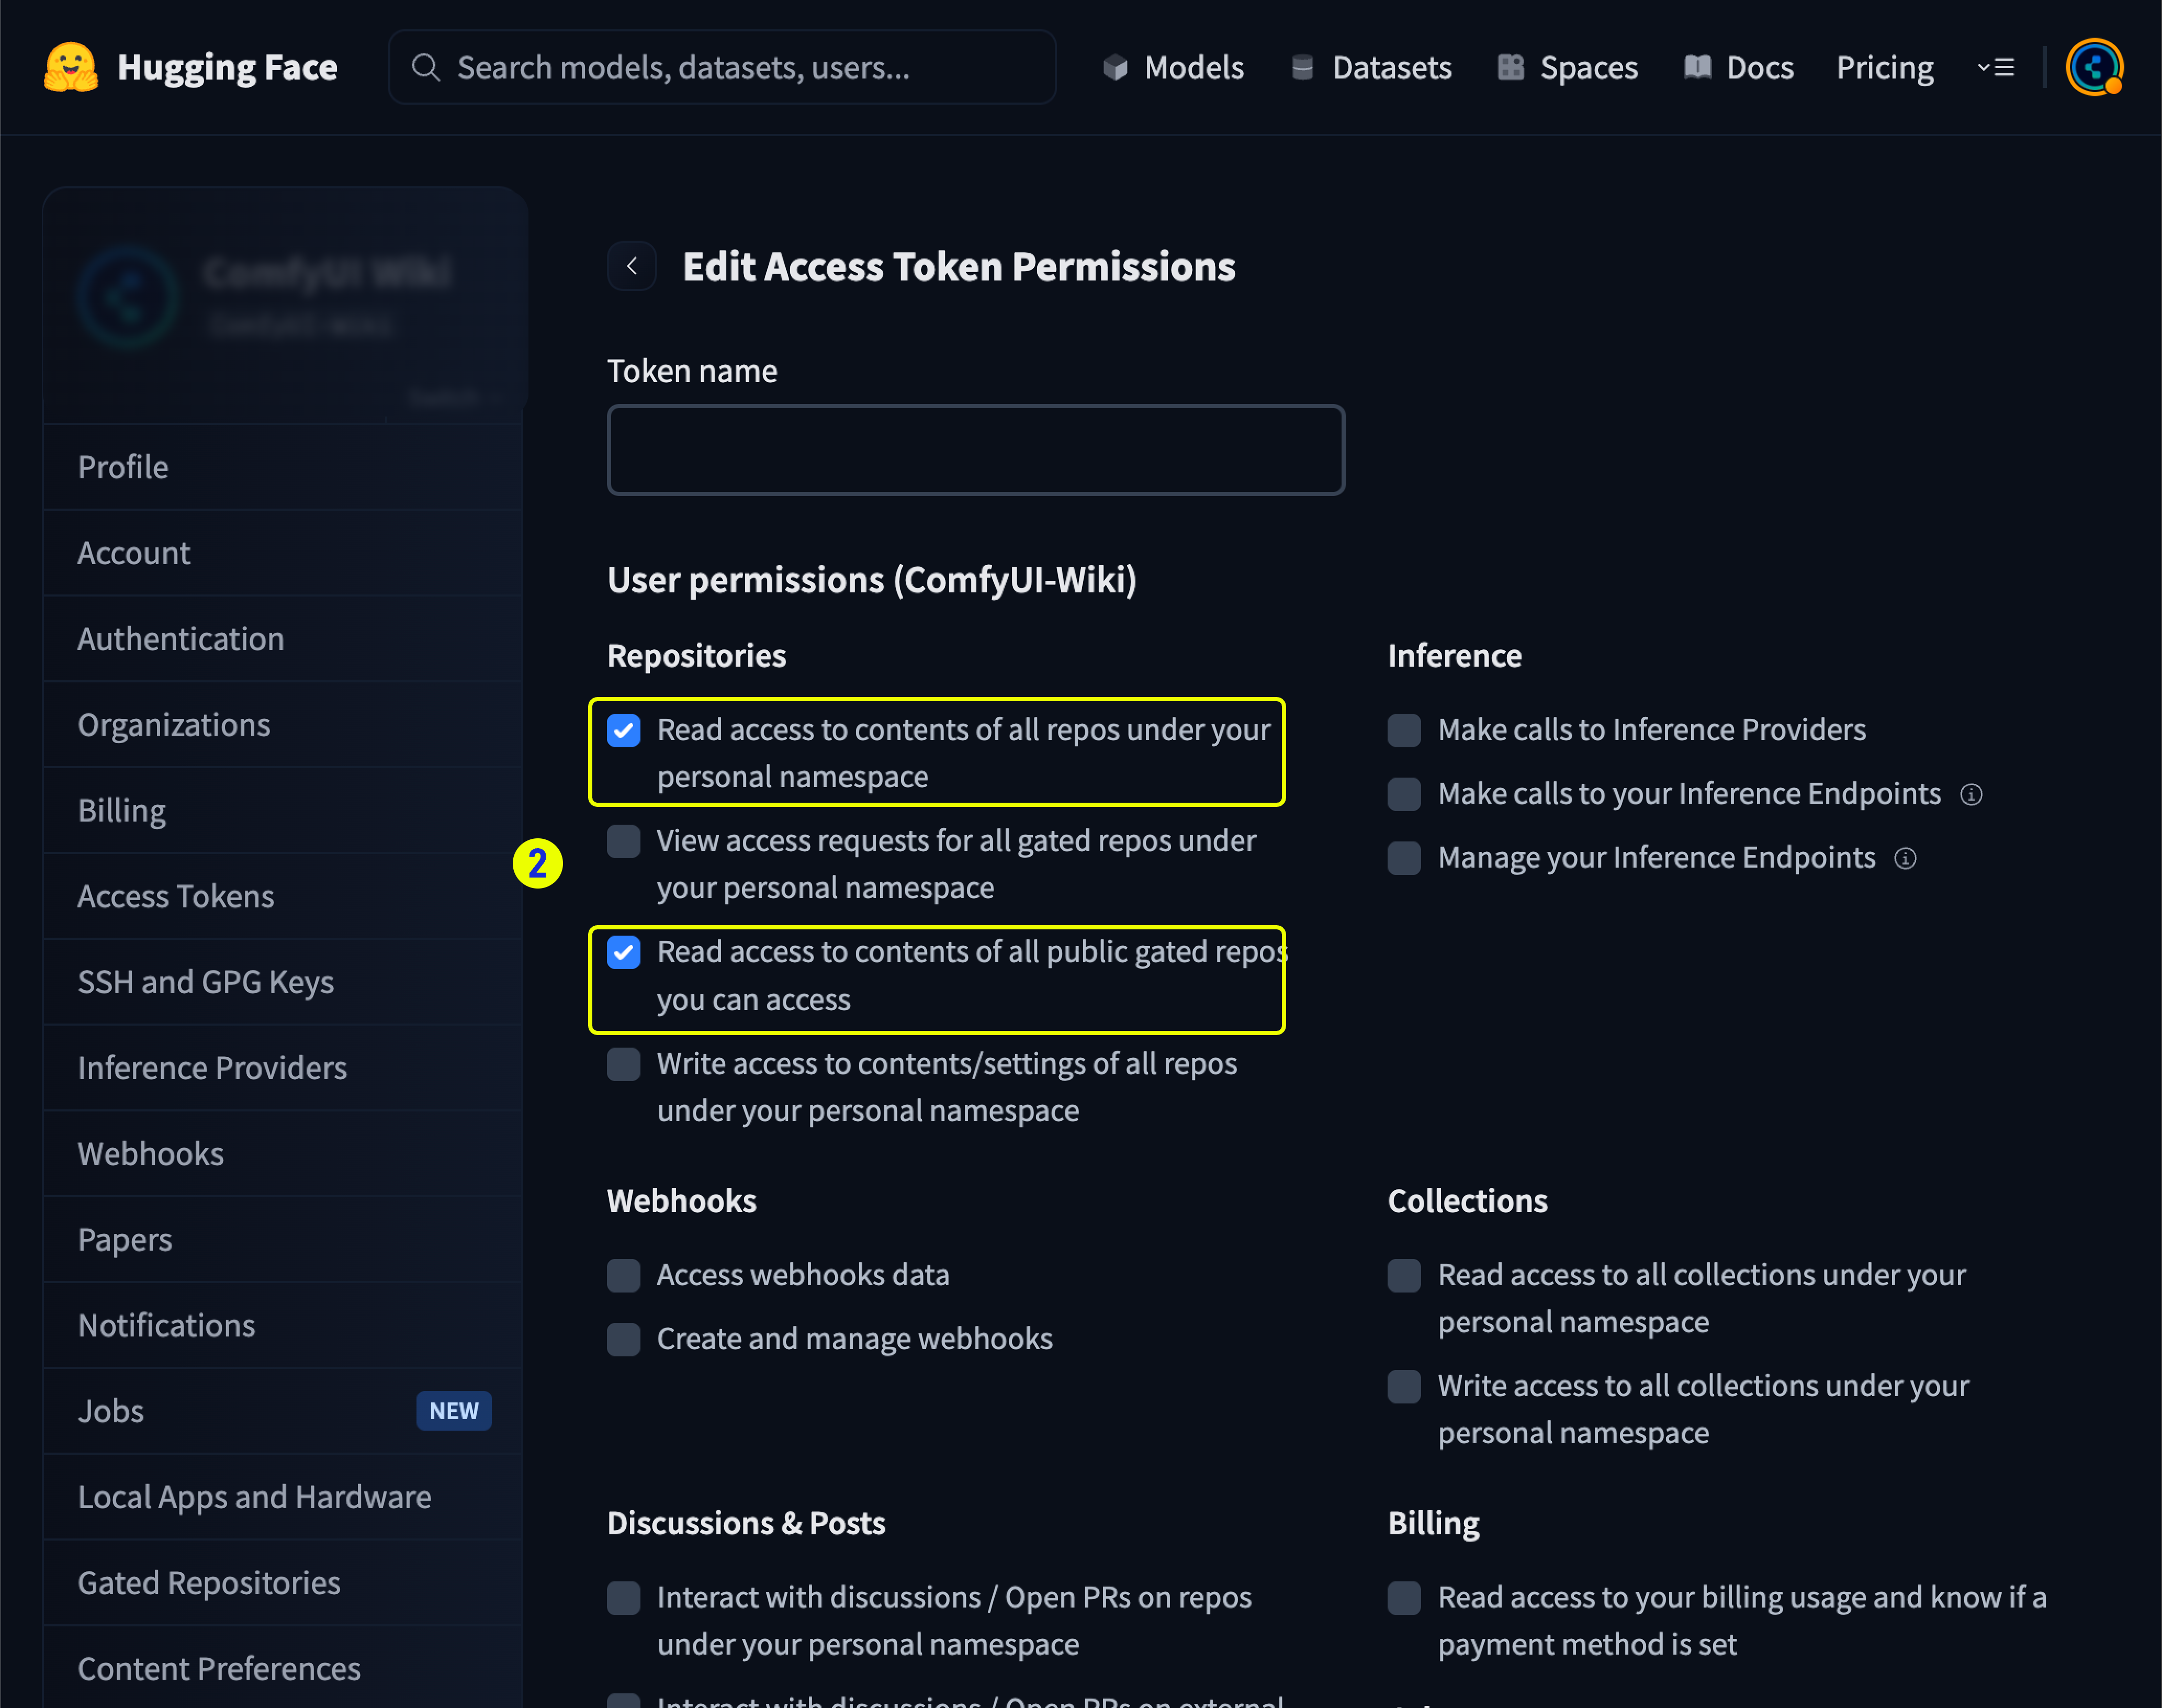The height and width of the screenshot is (1708, 2162).
Task: Open the Datasets page
Action: coord(1392,66)
